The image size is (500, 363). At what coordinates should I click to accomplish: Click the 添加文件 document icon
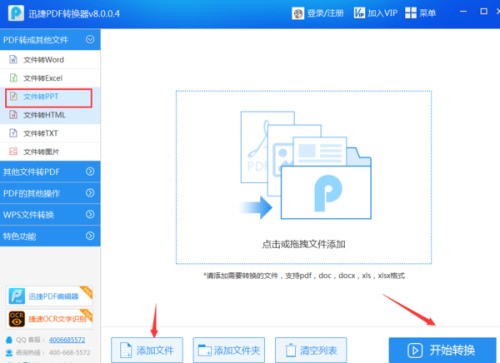(x=126, y=350)
